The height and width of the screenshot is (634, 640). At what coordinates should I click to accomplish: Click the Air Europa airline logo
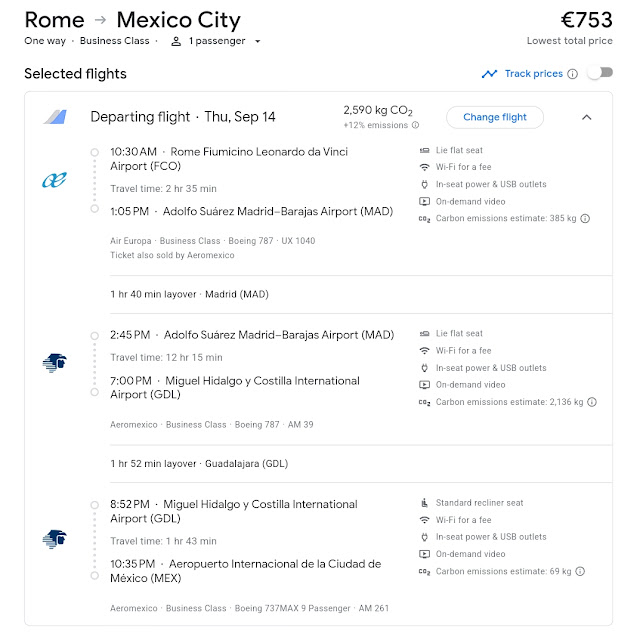tap(54, 180)
